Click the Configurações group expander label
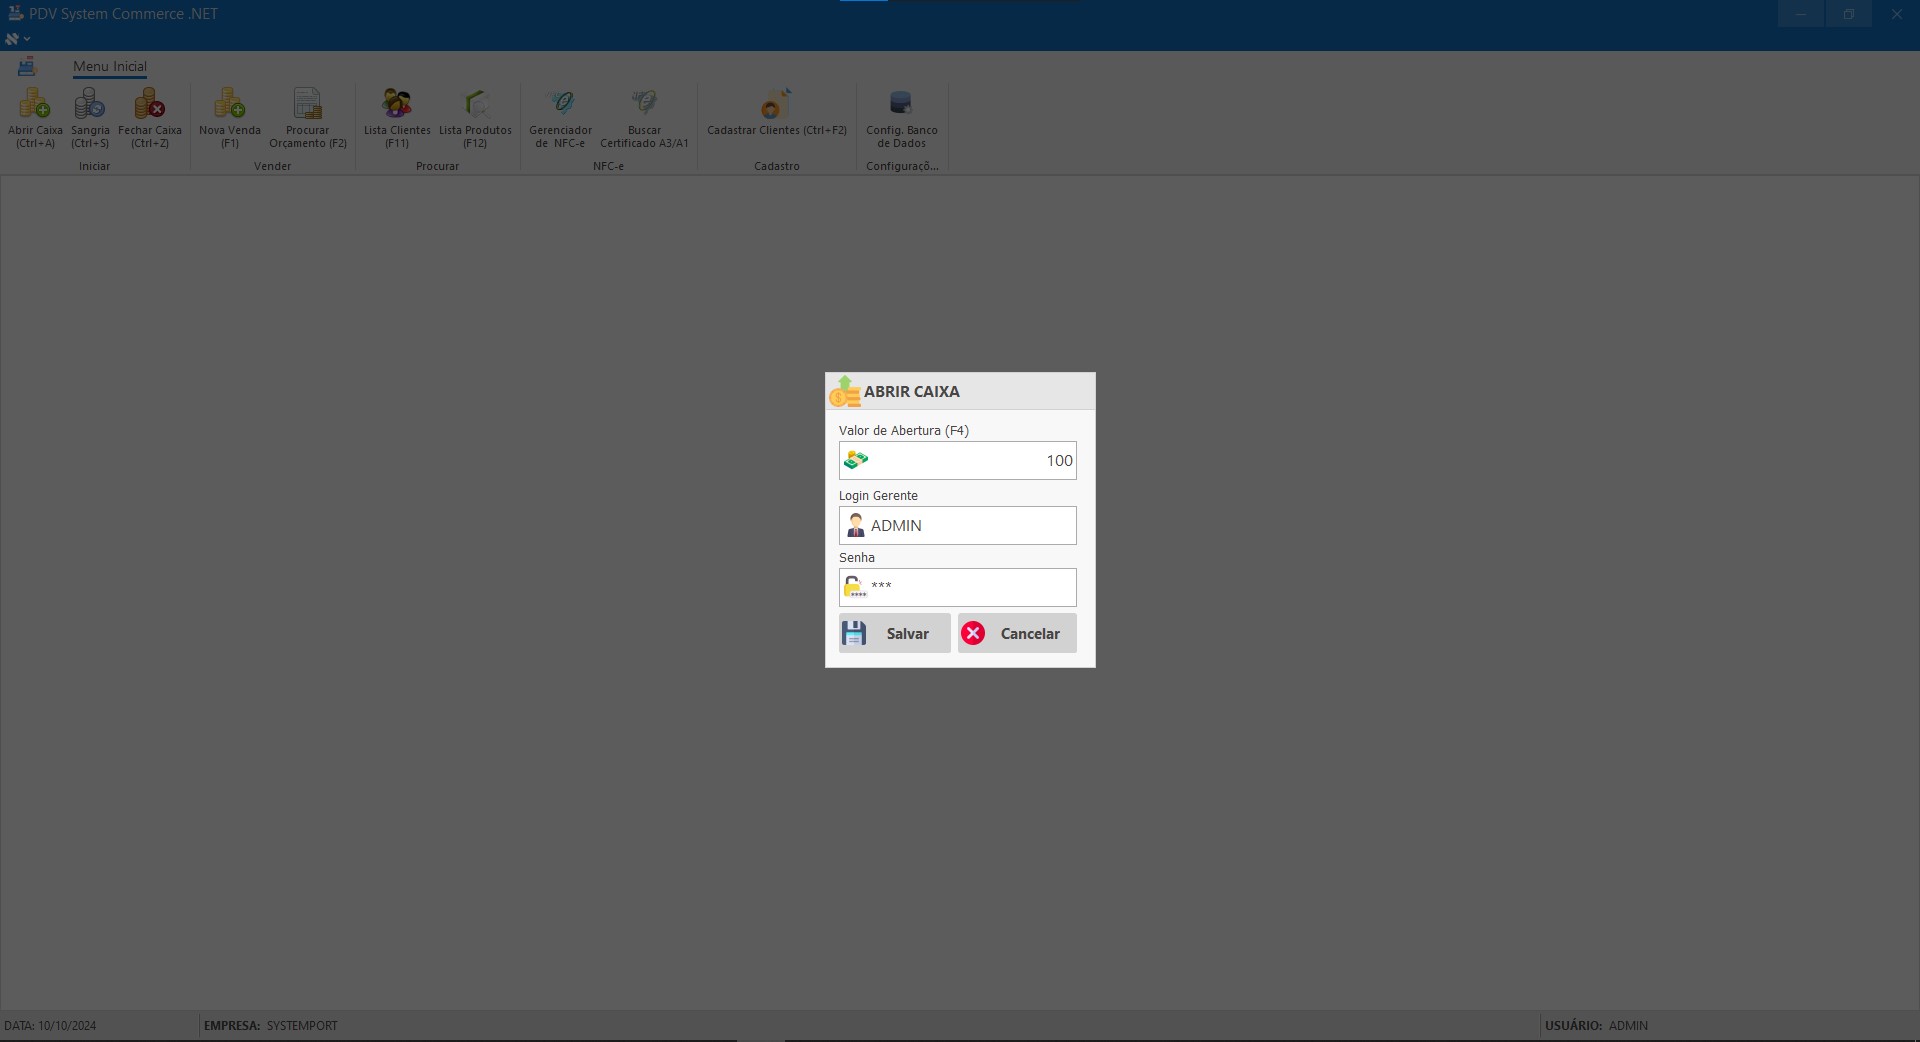 pyautogui.click(x=901, y=166)
